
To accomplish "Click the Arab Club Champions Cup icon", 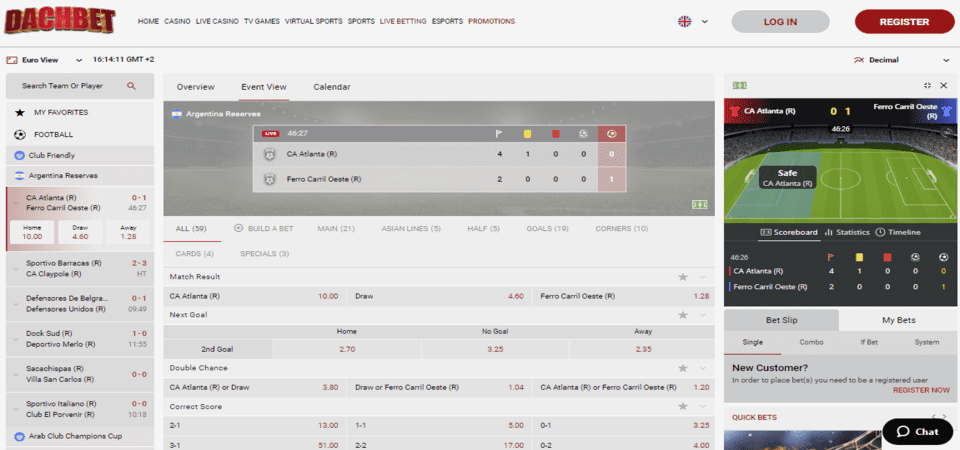I will [x=18, y=437].
